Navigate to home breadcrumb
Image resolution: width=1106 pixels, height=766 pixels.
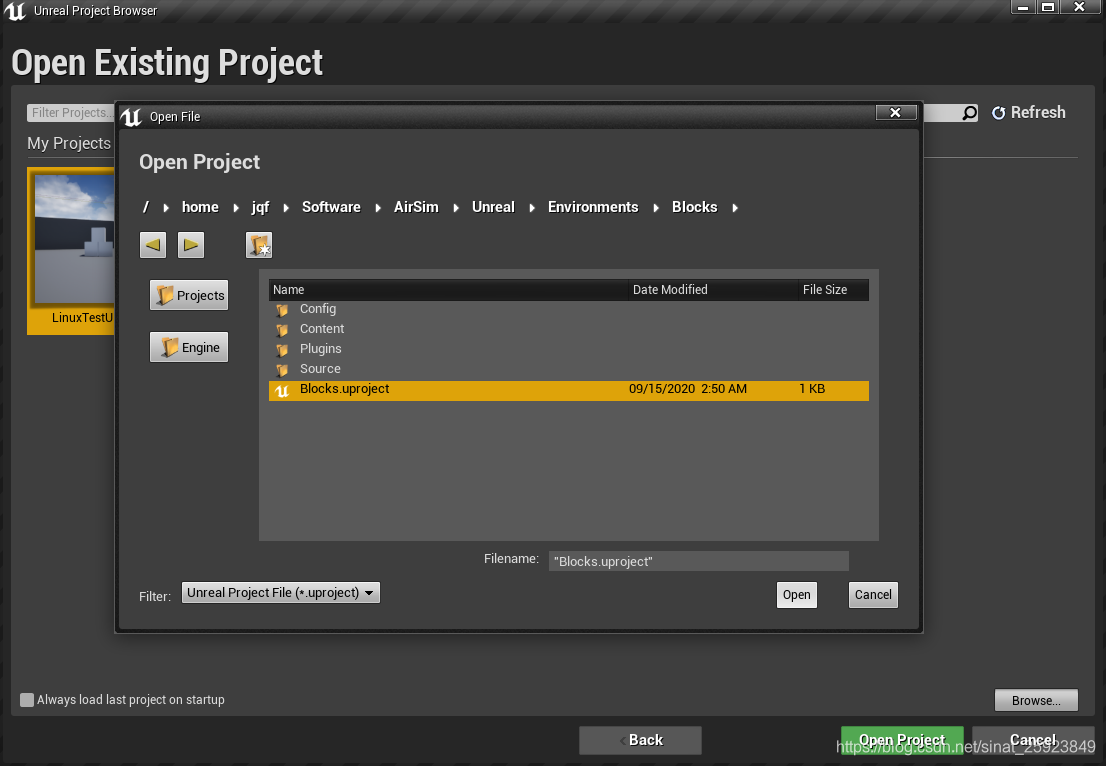(x=200, y=207)
